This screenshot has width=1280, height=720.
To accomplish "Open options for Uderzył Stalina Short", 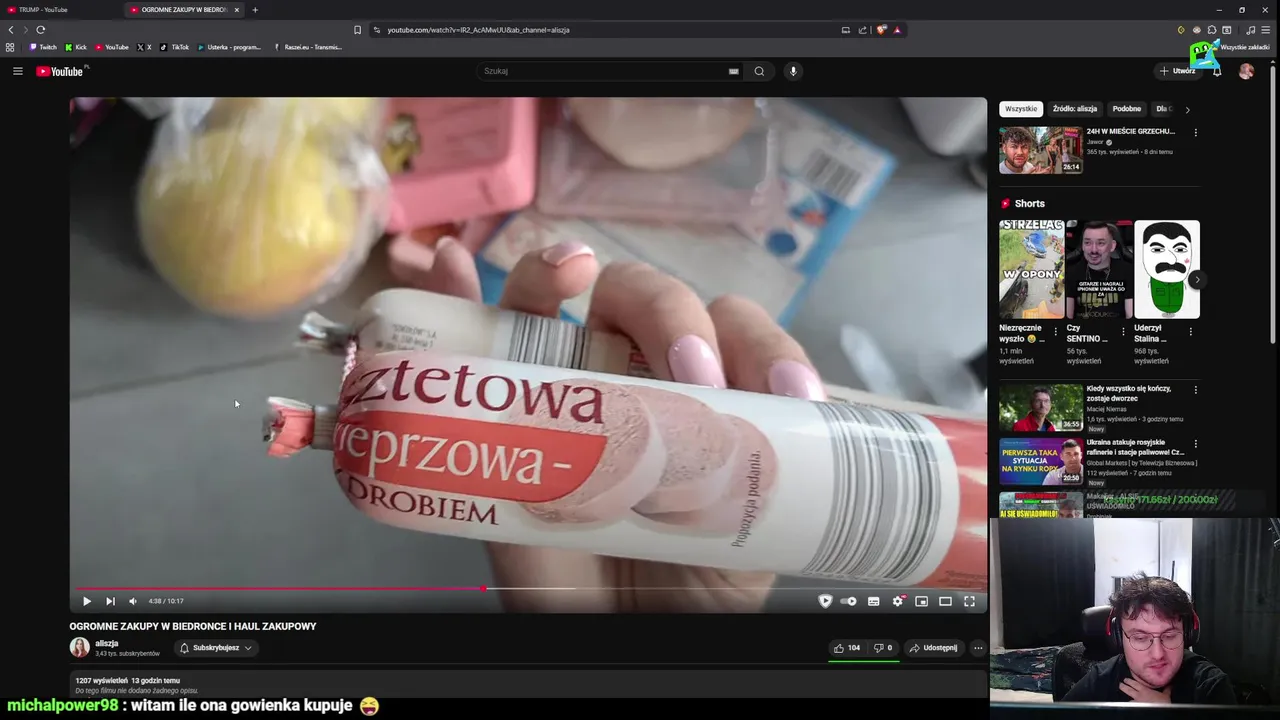I will click(1190, 332).
